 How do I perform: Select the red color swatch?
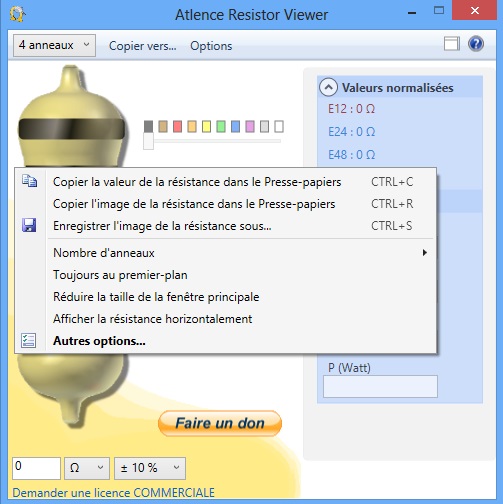click(177, 127)
